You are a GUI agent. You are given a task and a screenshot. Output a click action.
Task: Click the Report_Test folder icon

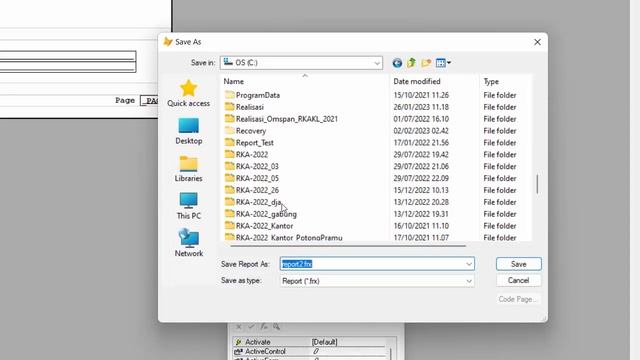pos(229,142)
